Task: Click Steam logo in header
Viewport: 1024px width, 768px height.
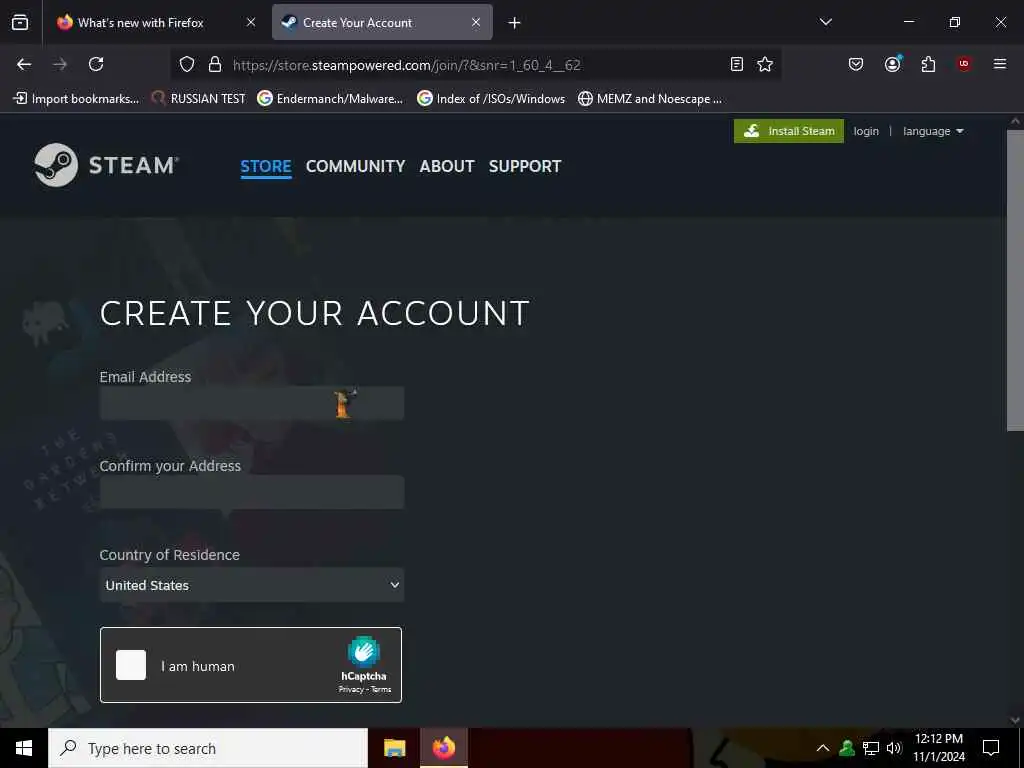Action: [x=106, y=165]
